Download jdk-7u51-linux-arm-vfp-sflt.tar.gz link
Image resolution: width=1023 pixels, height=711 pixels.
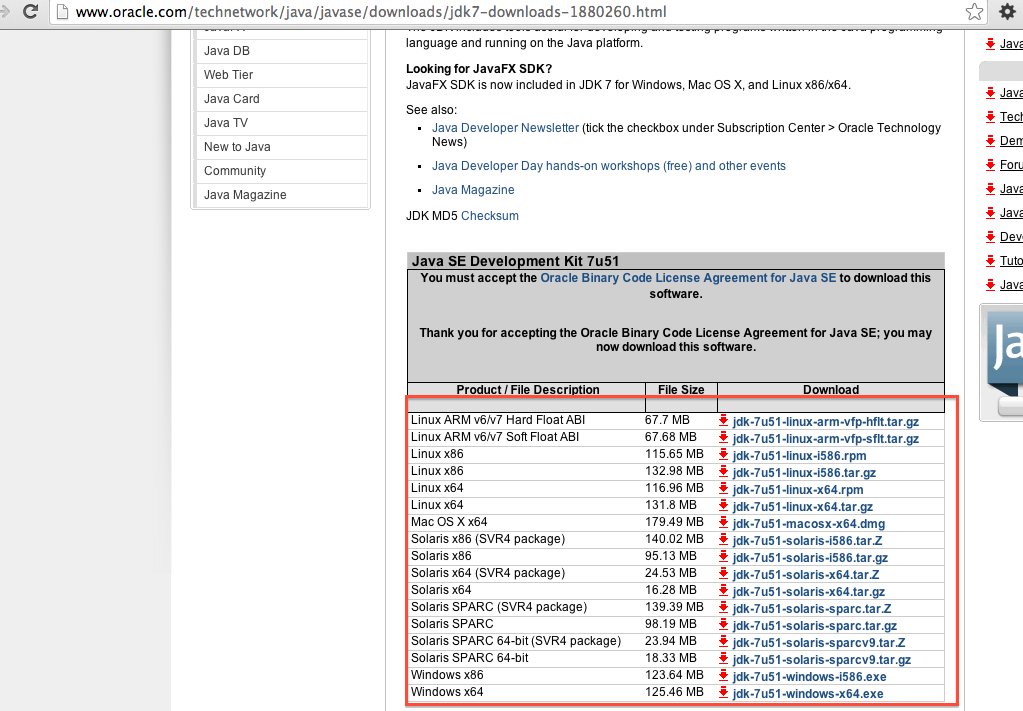coord(825,439)
